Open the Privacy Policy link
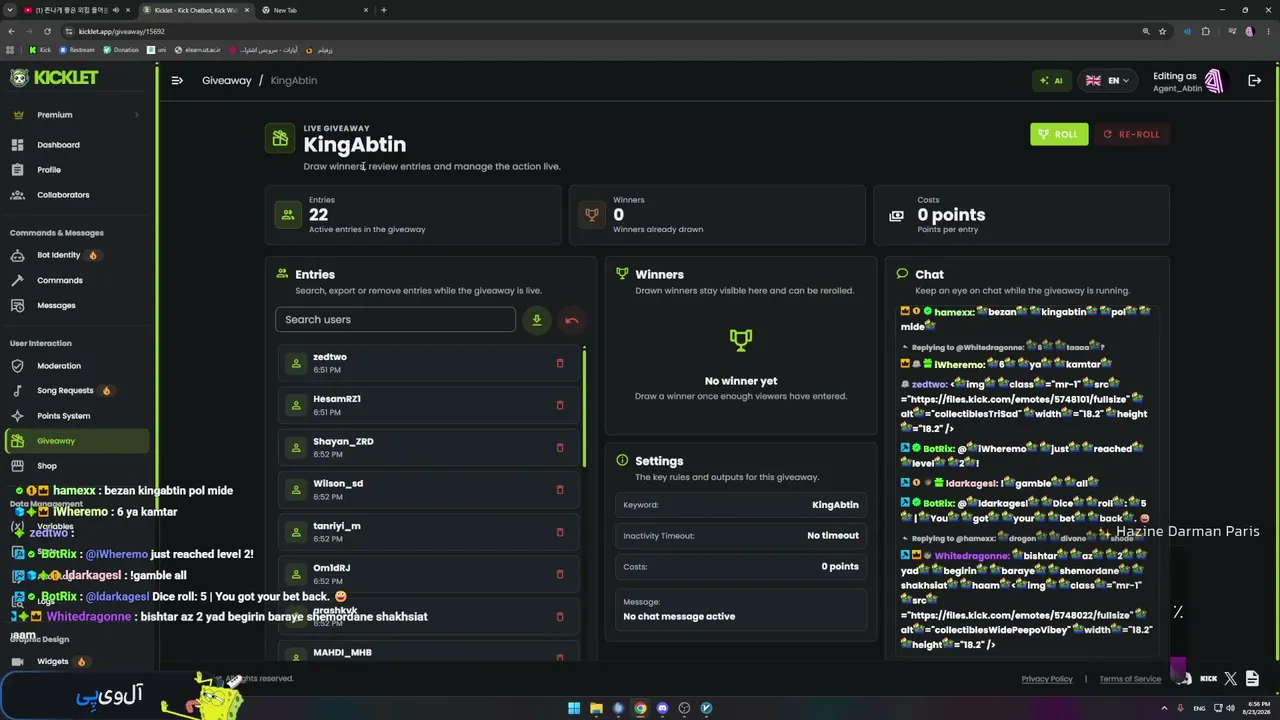1280x720 pixels. 1047,679
